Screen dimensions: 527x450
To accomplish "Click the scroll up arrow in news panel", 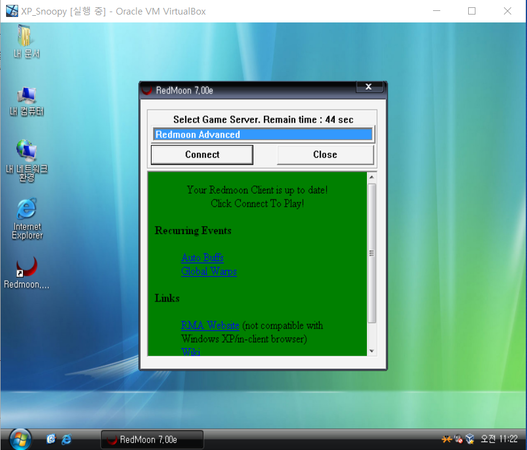I will click(x=371, y=177).
